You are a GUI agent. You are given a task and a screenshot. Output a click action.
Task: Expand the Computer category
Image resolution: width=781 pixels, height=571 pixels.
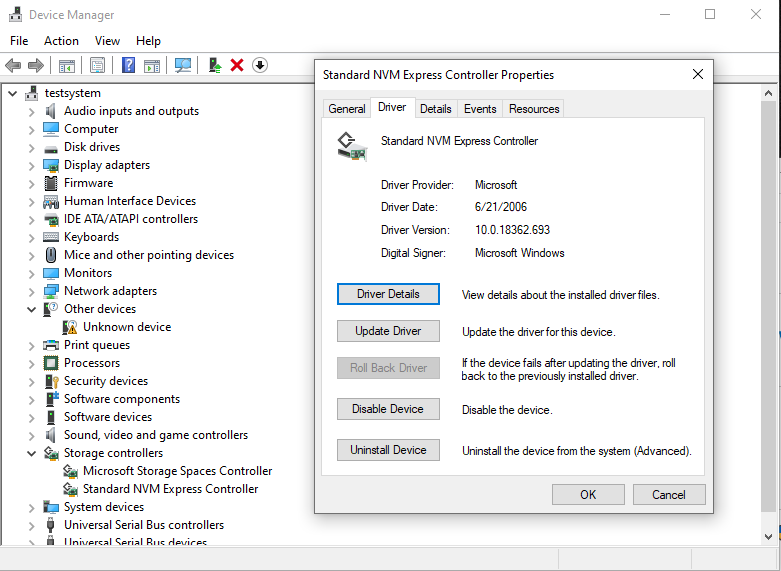[31, 130]
